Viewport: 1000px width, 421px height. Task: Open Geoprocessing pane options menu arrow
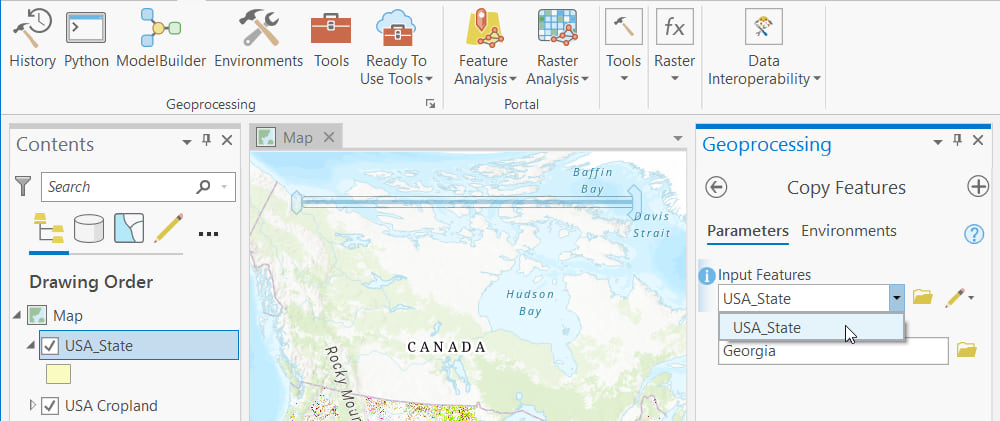tap(938, 142)
